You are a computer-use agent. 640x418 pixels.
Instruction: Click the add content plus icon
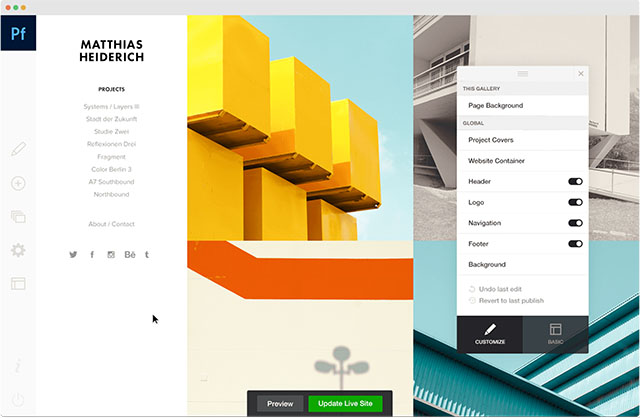18,183
